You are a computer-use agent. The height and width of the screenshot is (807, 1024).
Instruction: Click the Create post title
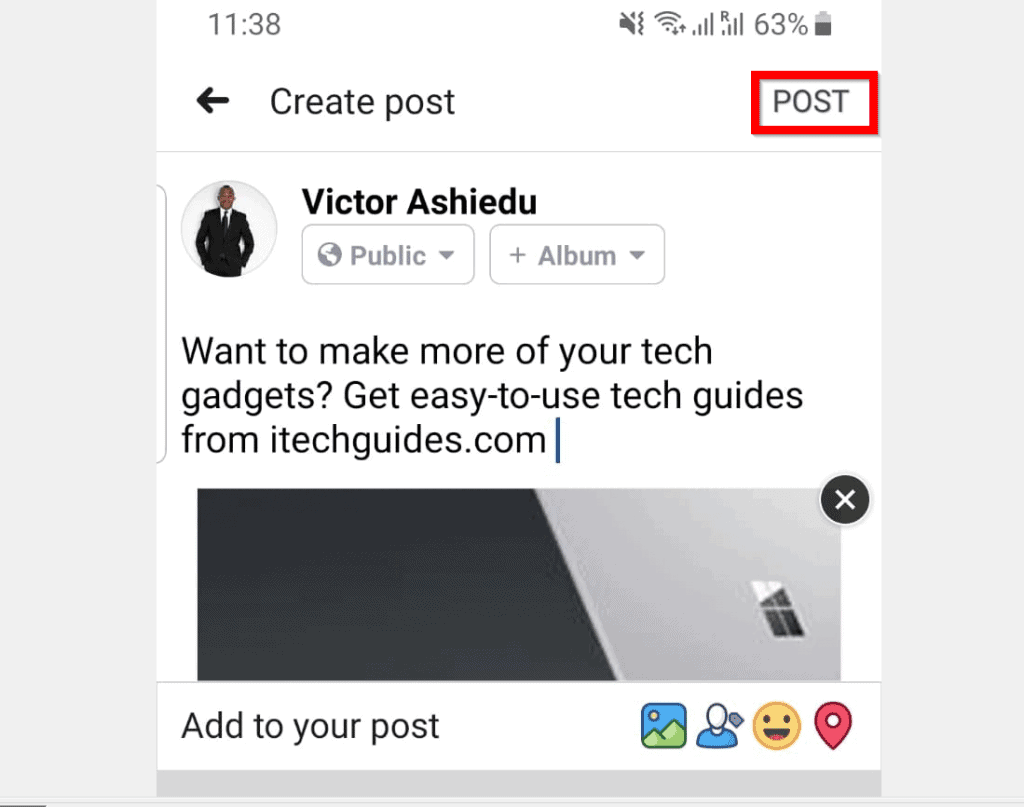(362, 102)
